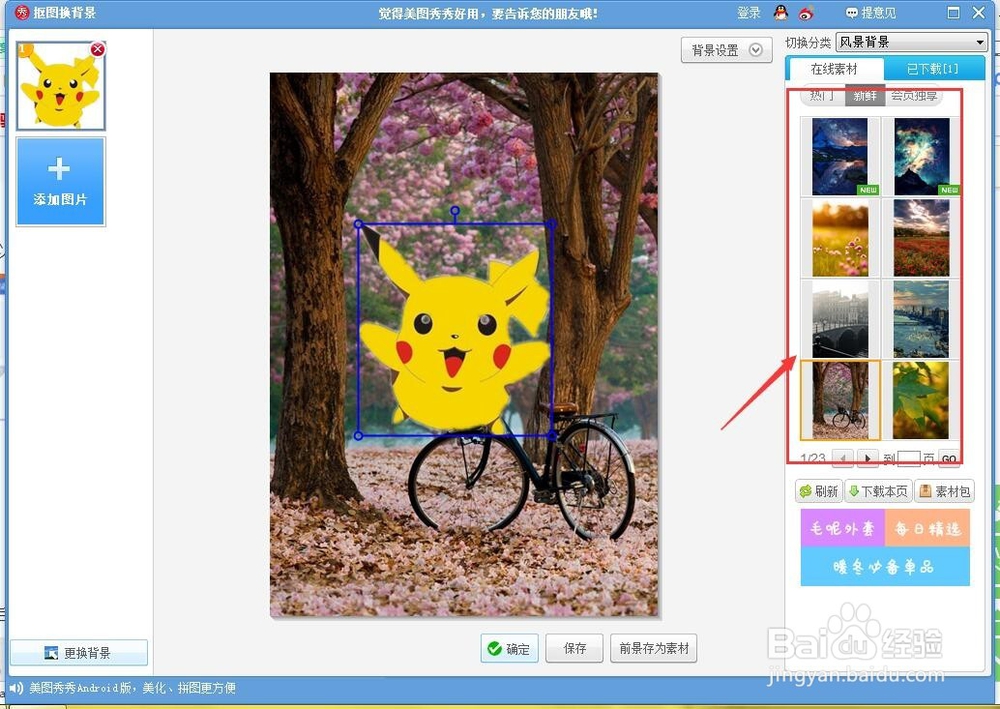Click the 添加图片 add image button
The image size is (1000, 709).
[x=61, y=182]
